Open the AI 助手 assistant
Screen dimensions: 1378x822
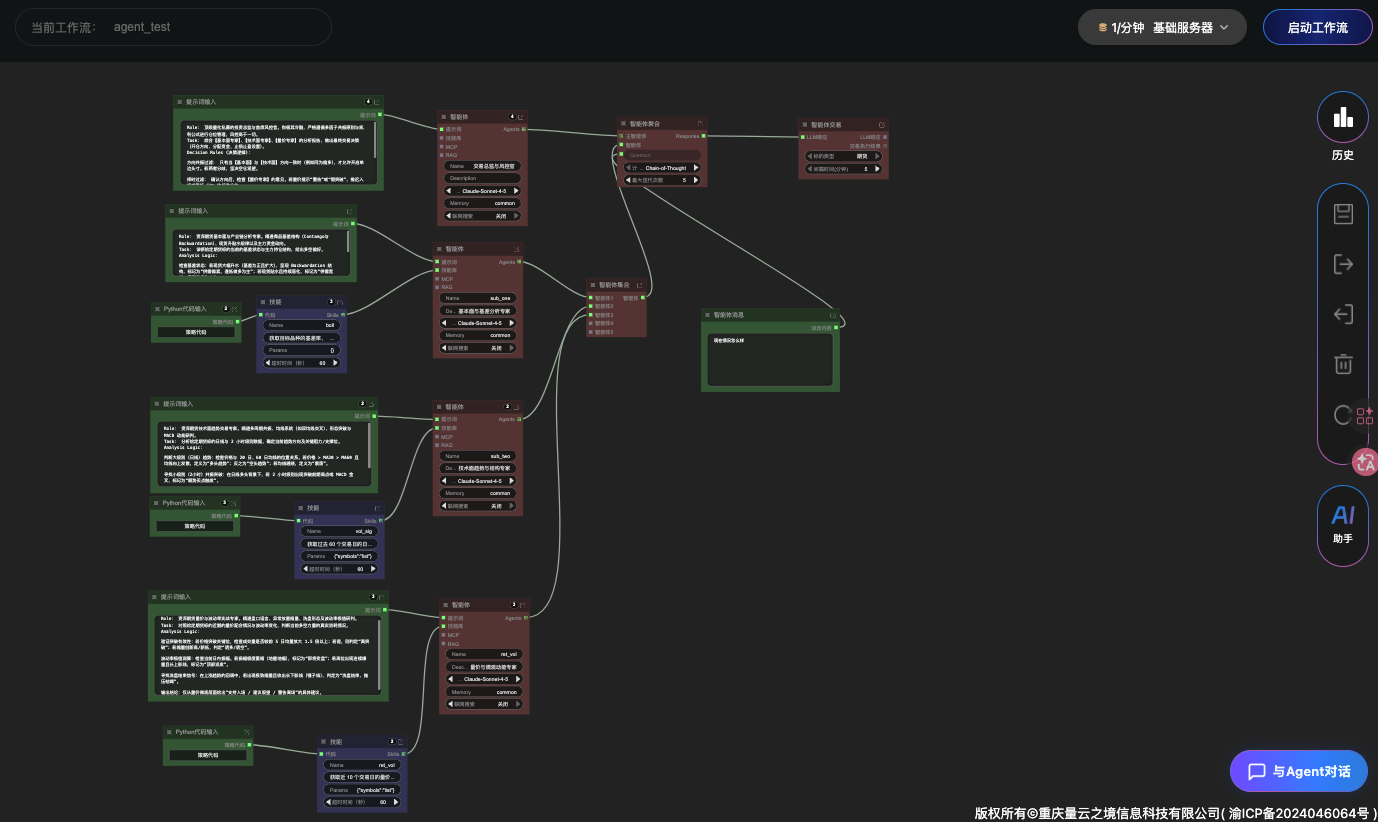(1342, 523)
